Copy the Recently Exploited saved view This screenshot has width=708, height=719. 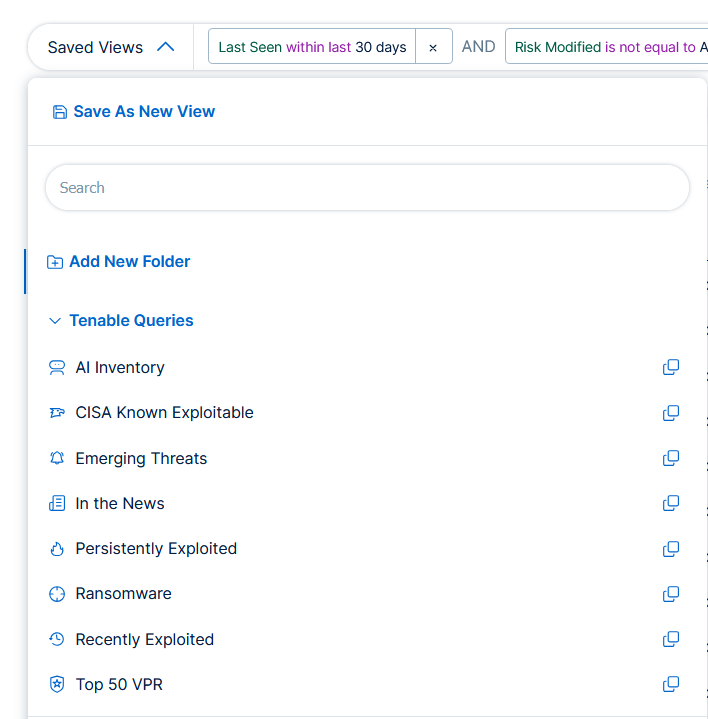pos(671,639)
